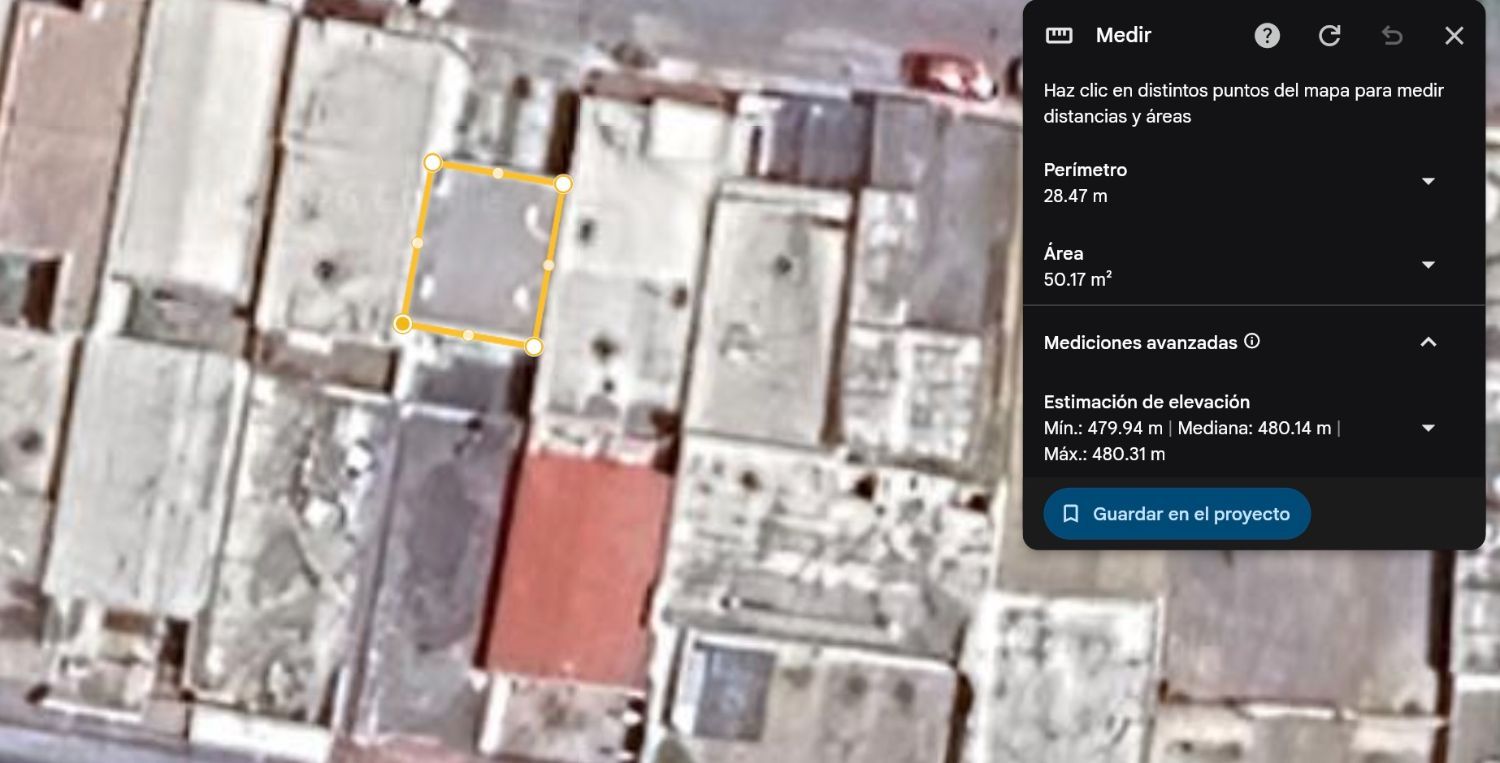
Task: Close the Medir measurement panel
Action: coord(1454,36)
